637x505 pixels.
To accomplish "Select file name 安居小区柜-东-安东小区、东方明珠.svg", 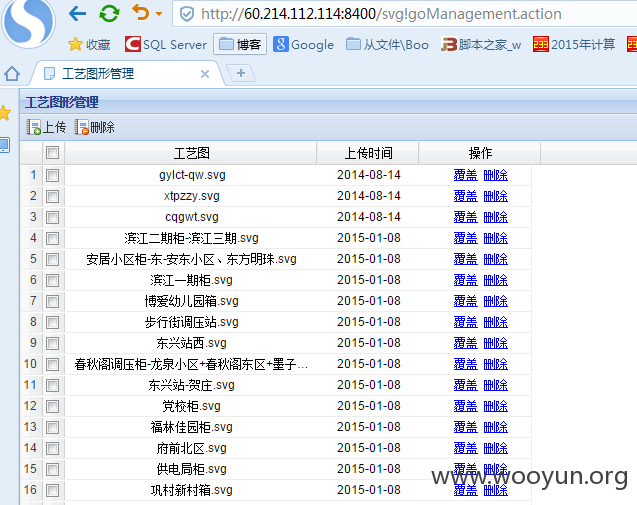I will click(191, 259).
